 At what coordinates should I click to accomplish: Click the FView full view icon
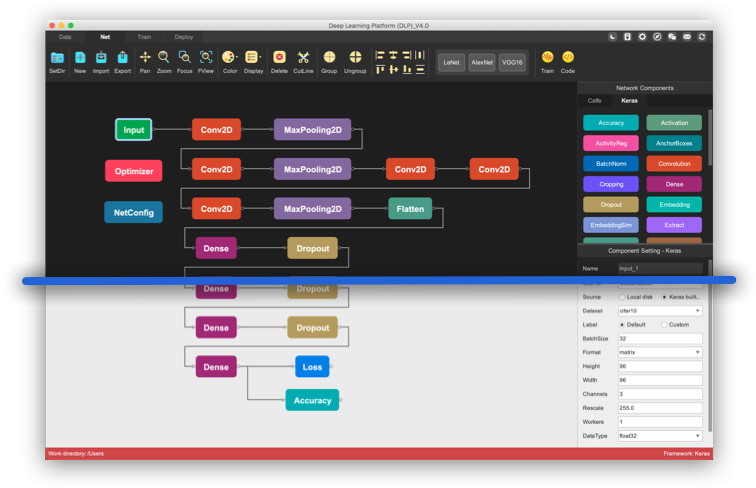pyautogui.click(x=206, y=57)
